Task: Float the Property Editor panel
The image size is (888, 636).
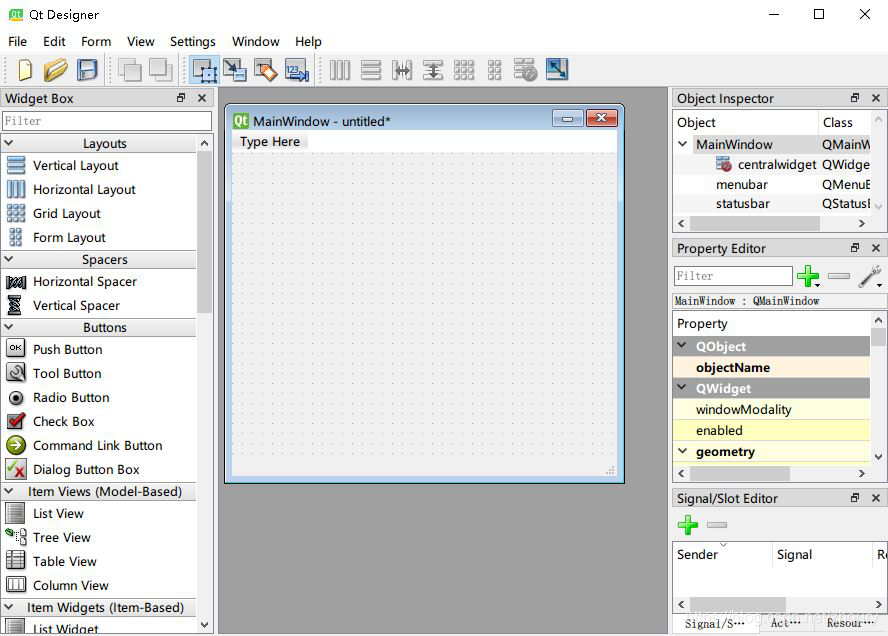Action: pyautogui.click(x=855, y=248)
